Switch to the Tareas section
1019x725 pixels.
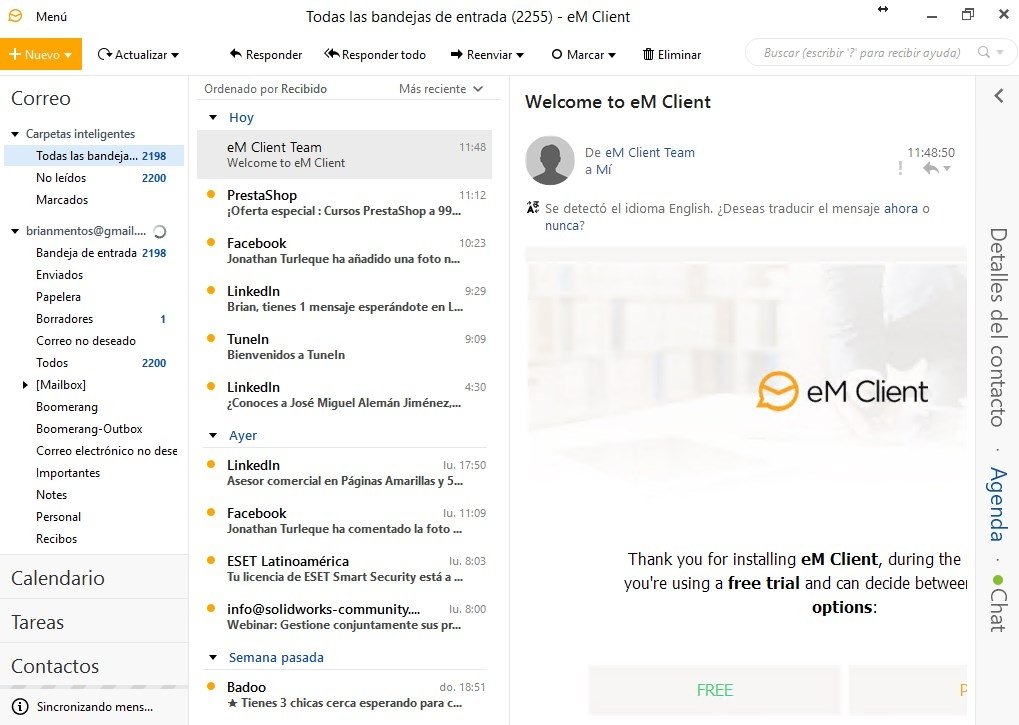94,622
